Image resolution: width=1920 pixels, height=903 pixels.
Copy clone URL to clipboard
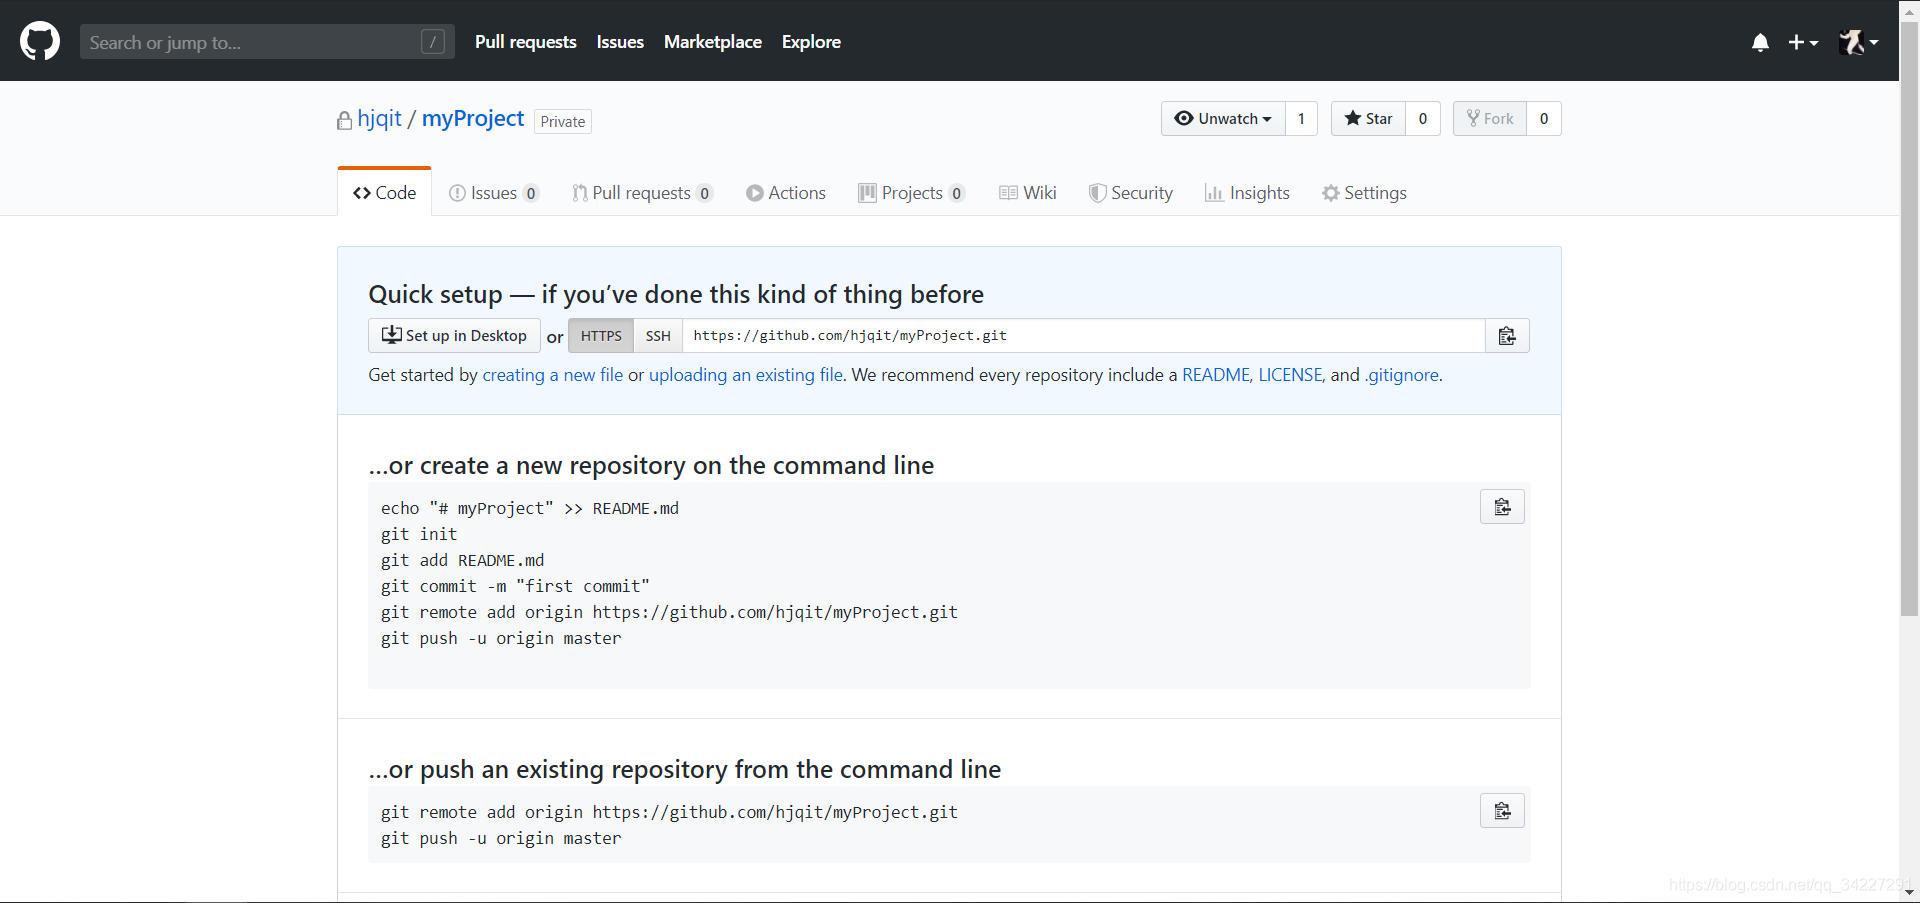1507,336
